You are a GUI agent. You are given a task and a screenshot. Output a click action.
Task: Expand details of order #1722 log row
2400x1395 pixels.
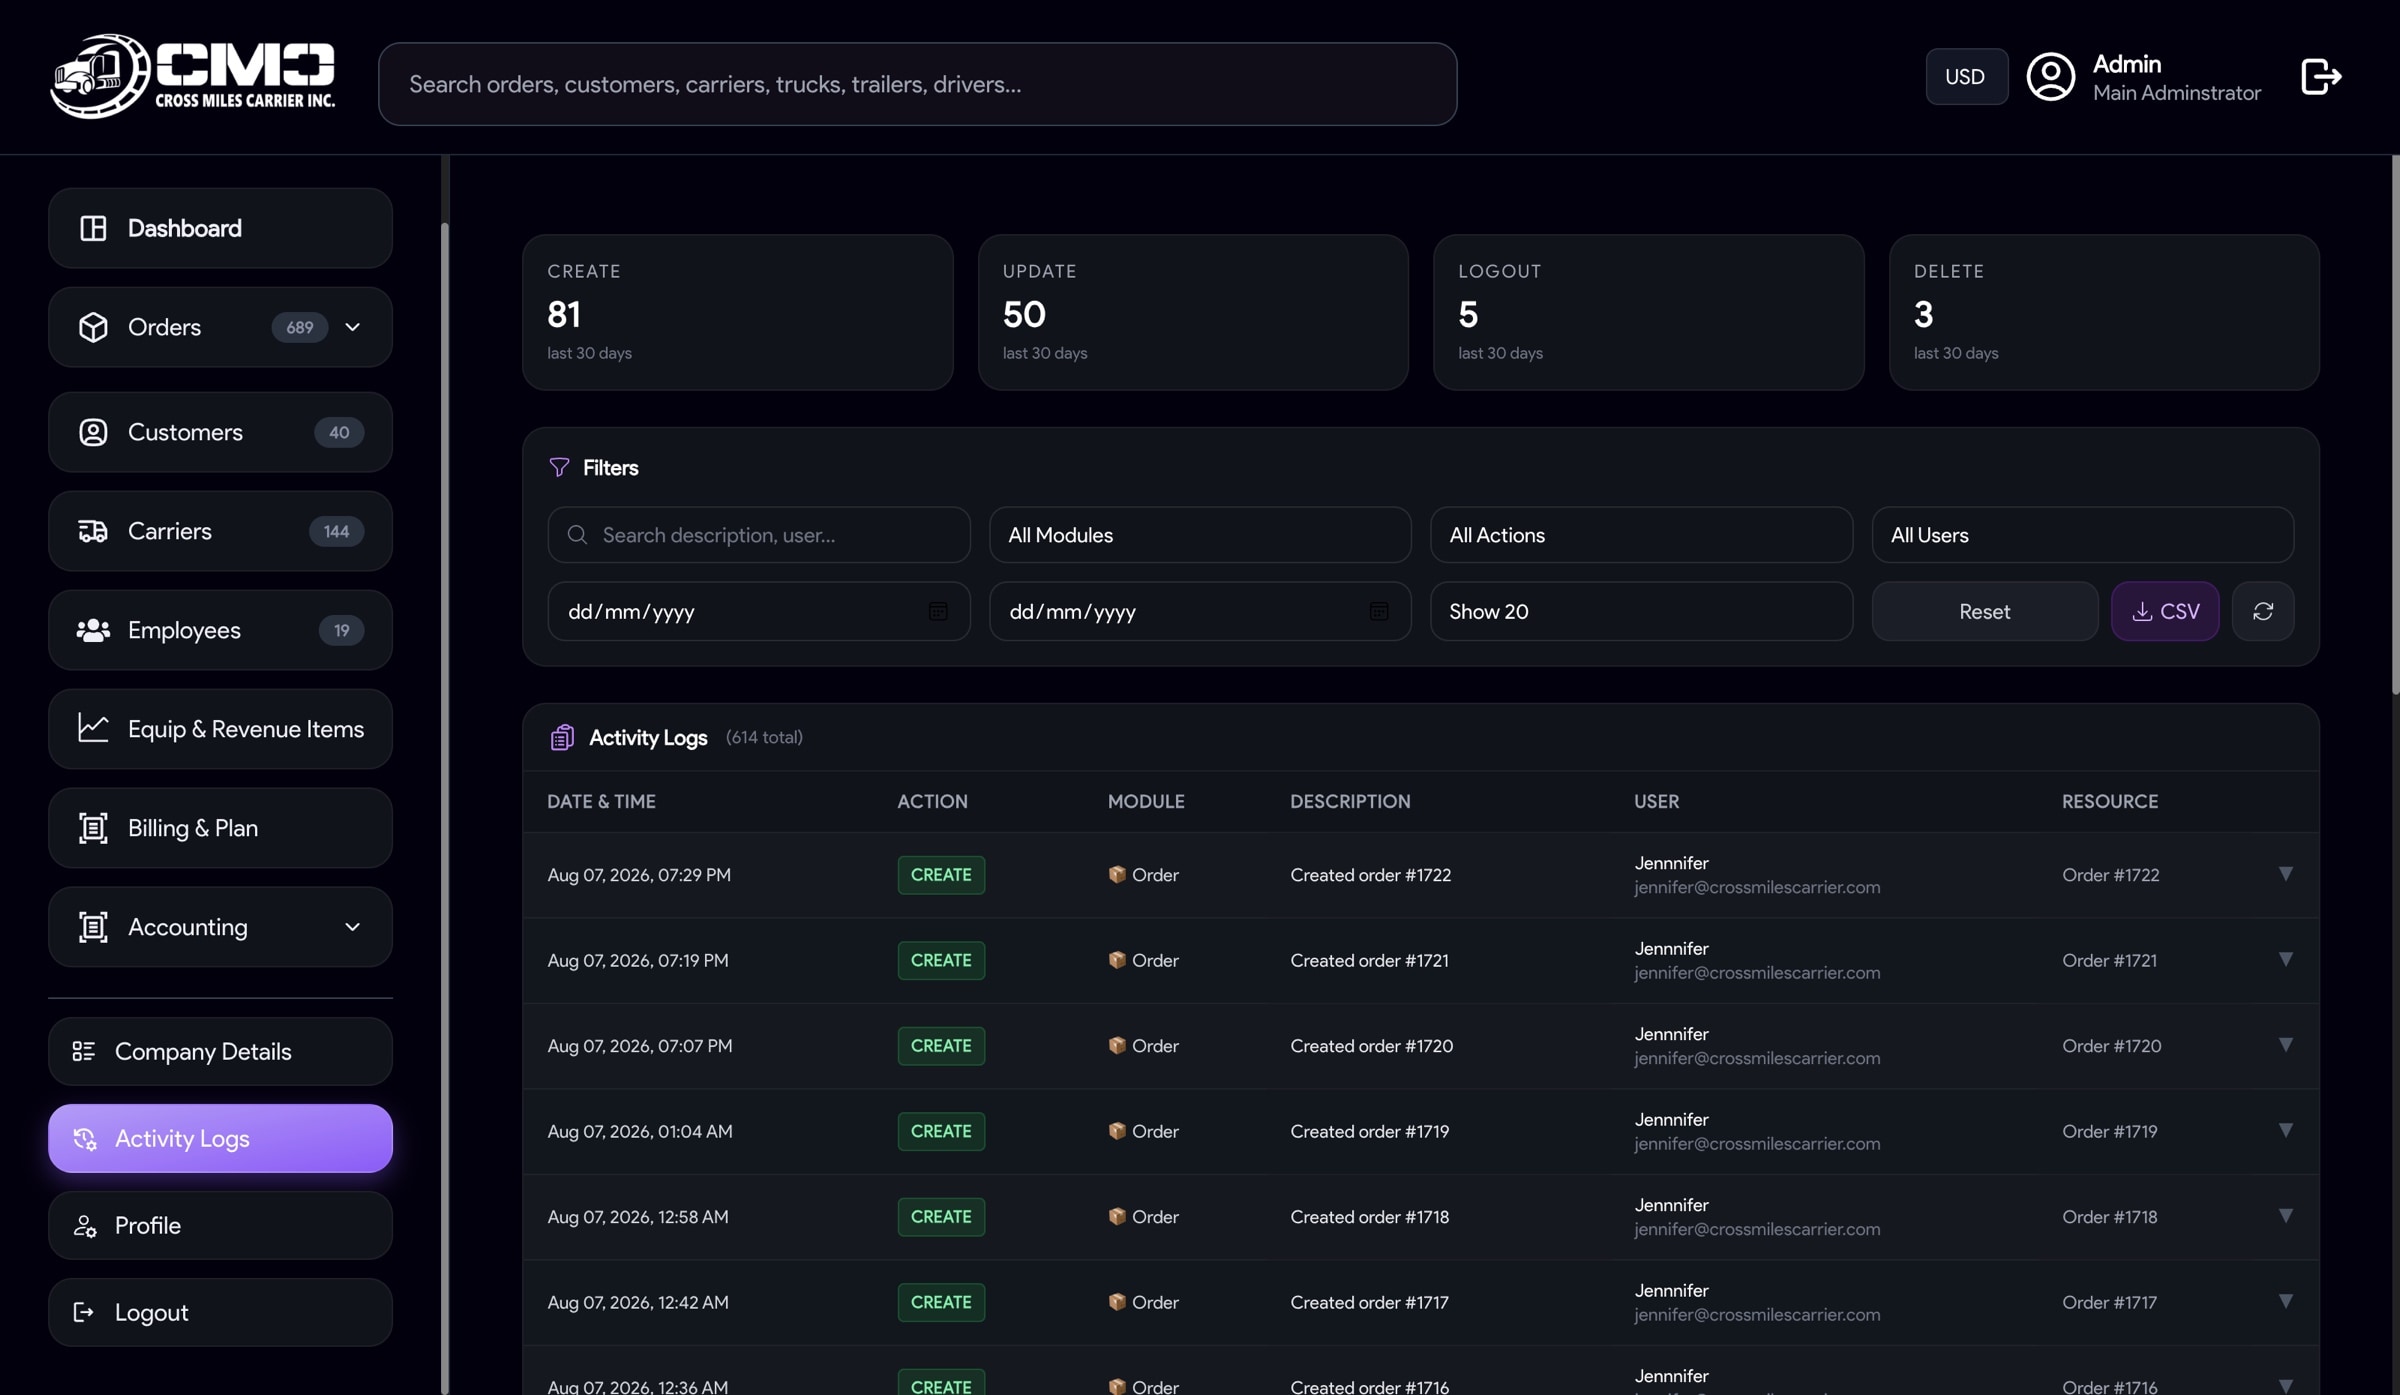pyautogui.click(x=2286, y=874)
